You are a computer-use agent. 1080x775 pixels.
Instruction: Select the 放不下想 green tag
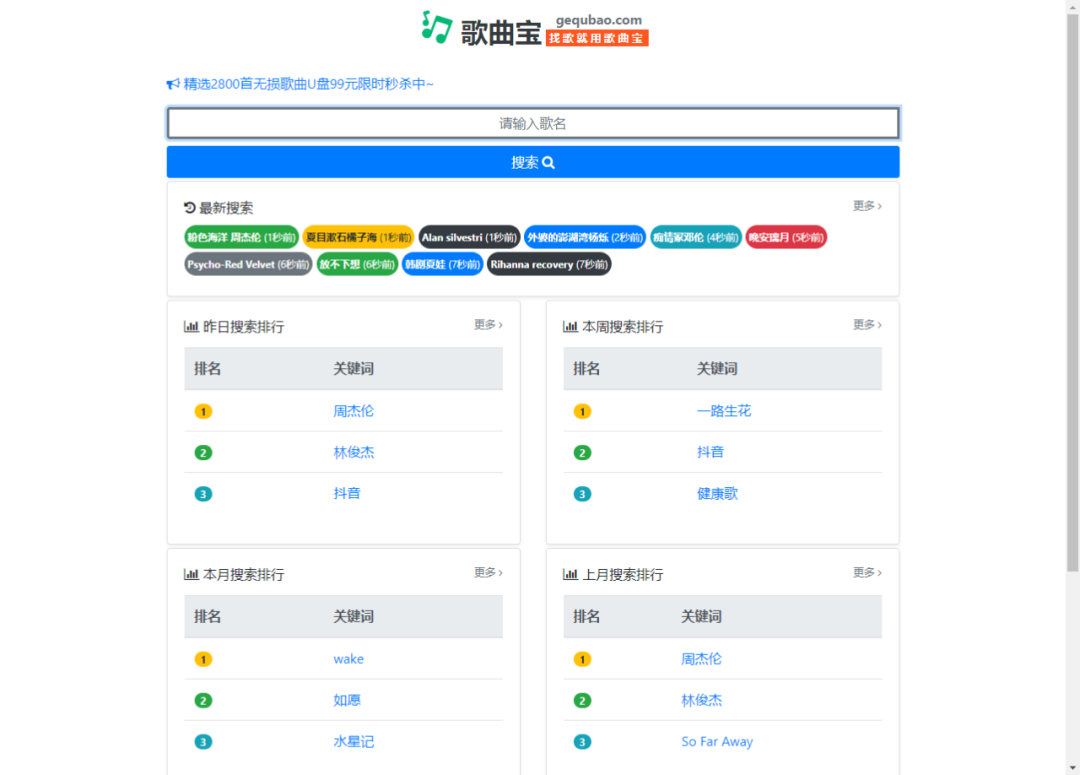coord(357,265)
